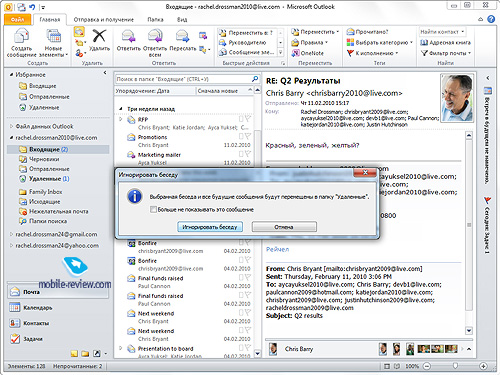The image size is (500, 375).
Task: Select quick step Сообщение эле...
Action: pos(247,53)
